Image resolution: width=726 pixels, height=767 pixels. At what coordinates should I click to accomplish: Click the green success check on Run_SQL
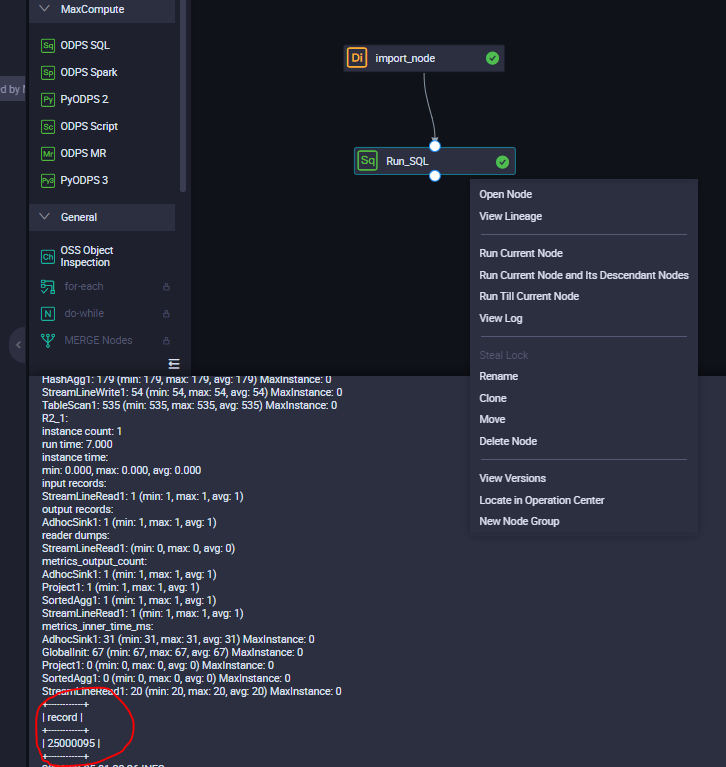pos(502,162)
